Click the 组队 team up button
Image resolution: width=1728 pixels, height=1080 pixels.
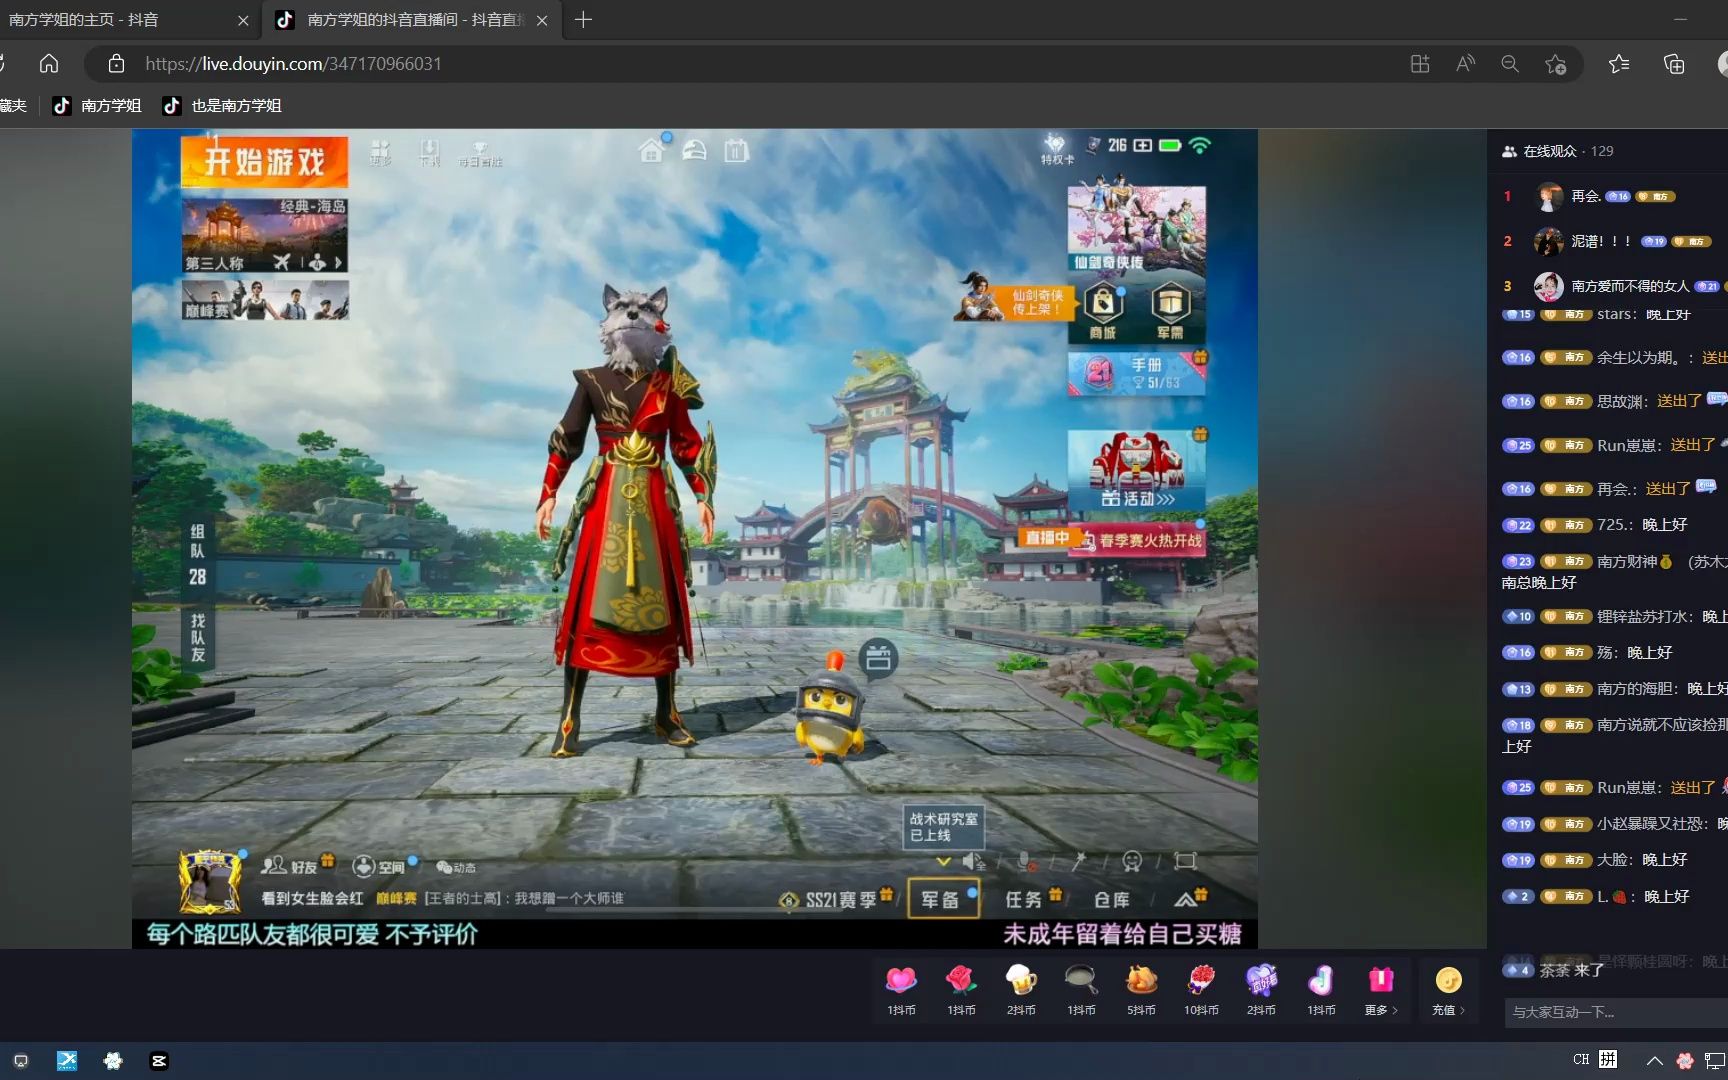(198, 555)
